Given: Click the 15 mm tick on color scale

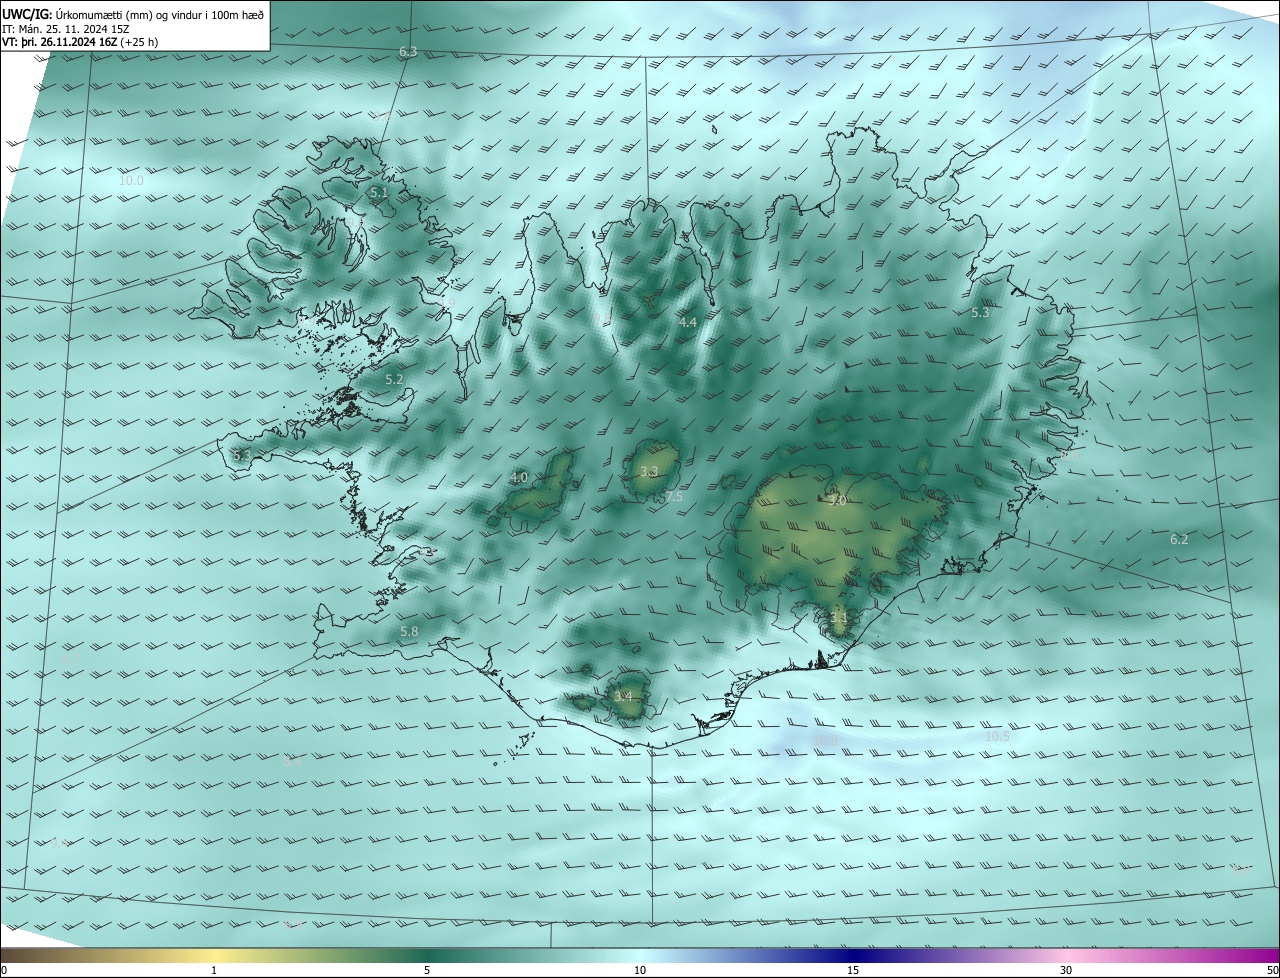Looking at the screenshot, I should (x=853, y=970).
